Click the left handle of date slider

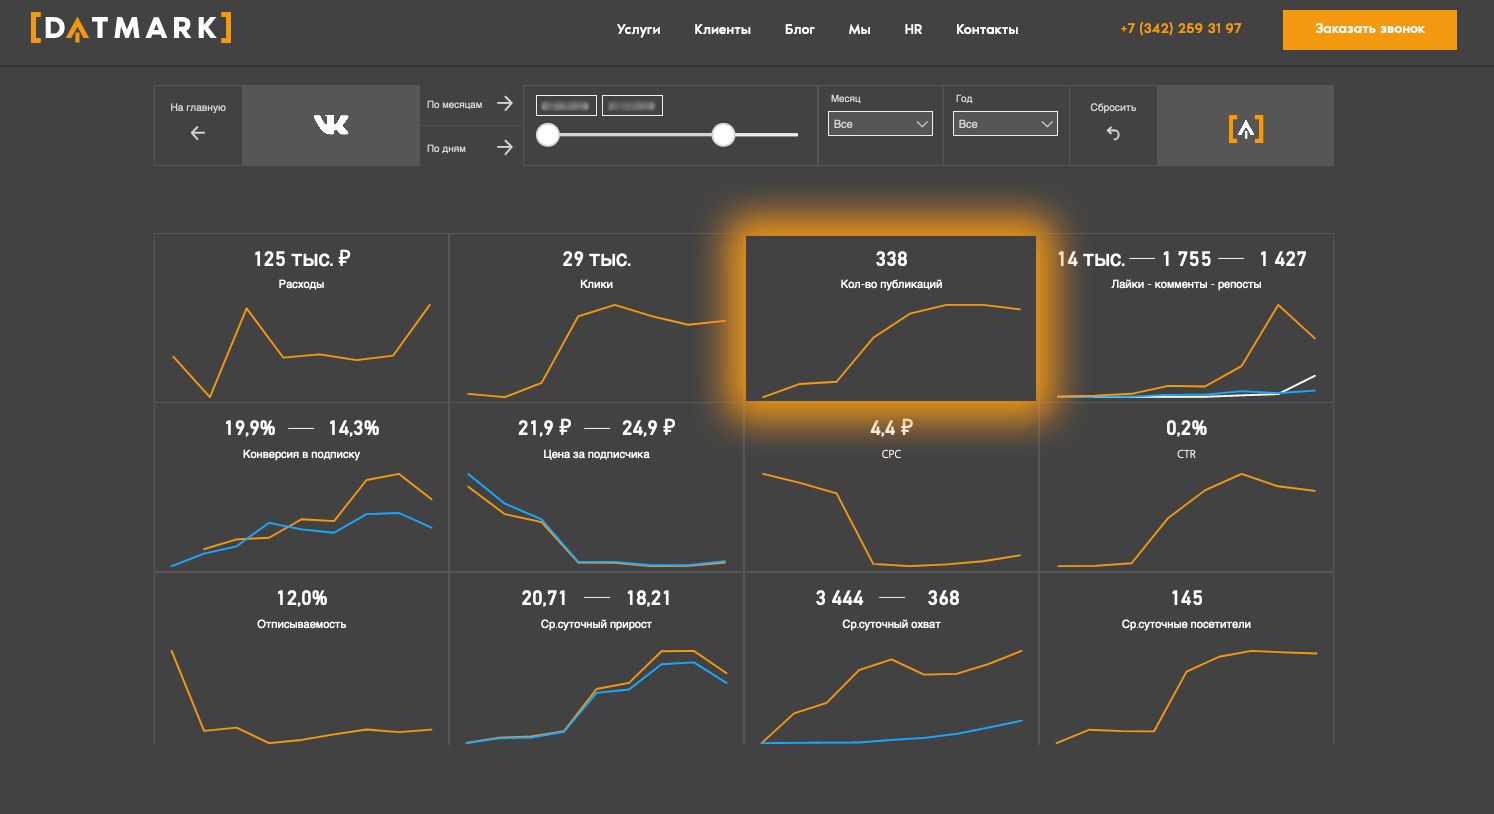[x=548, y=135]
